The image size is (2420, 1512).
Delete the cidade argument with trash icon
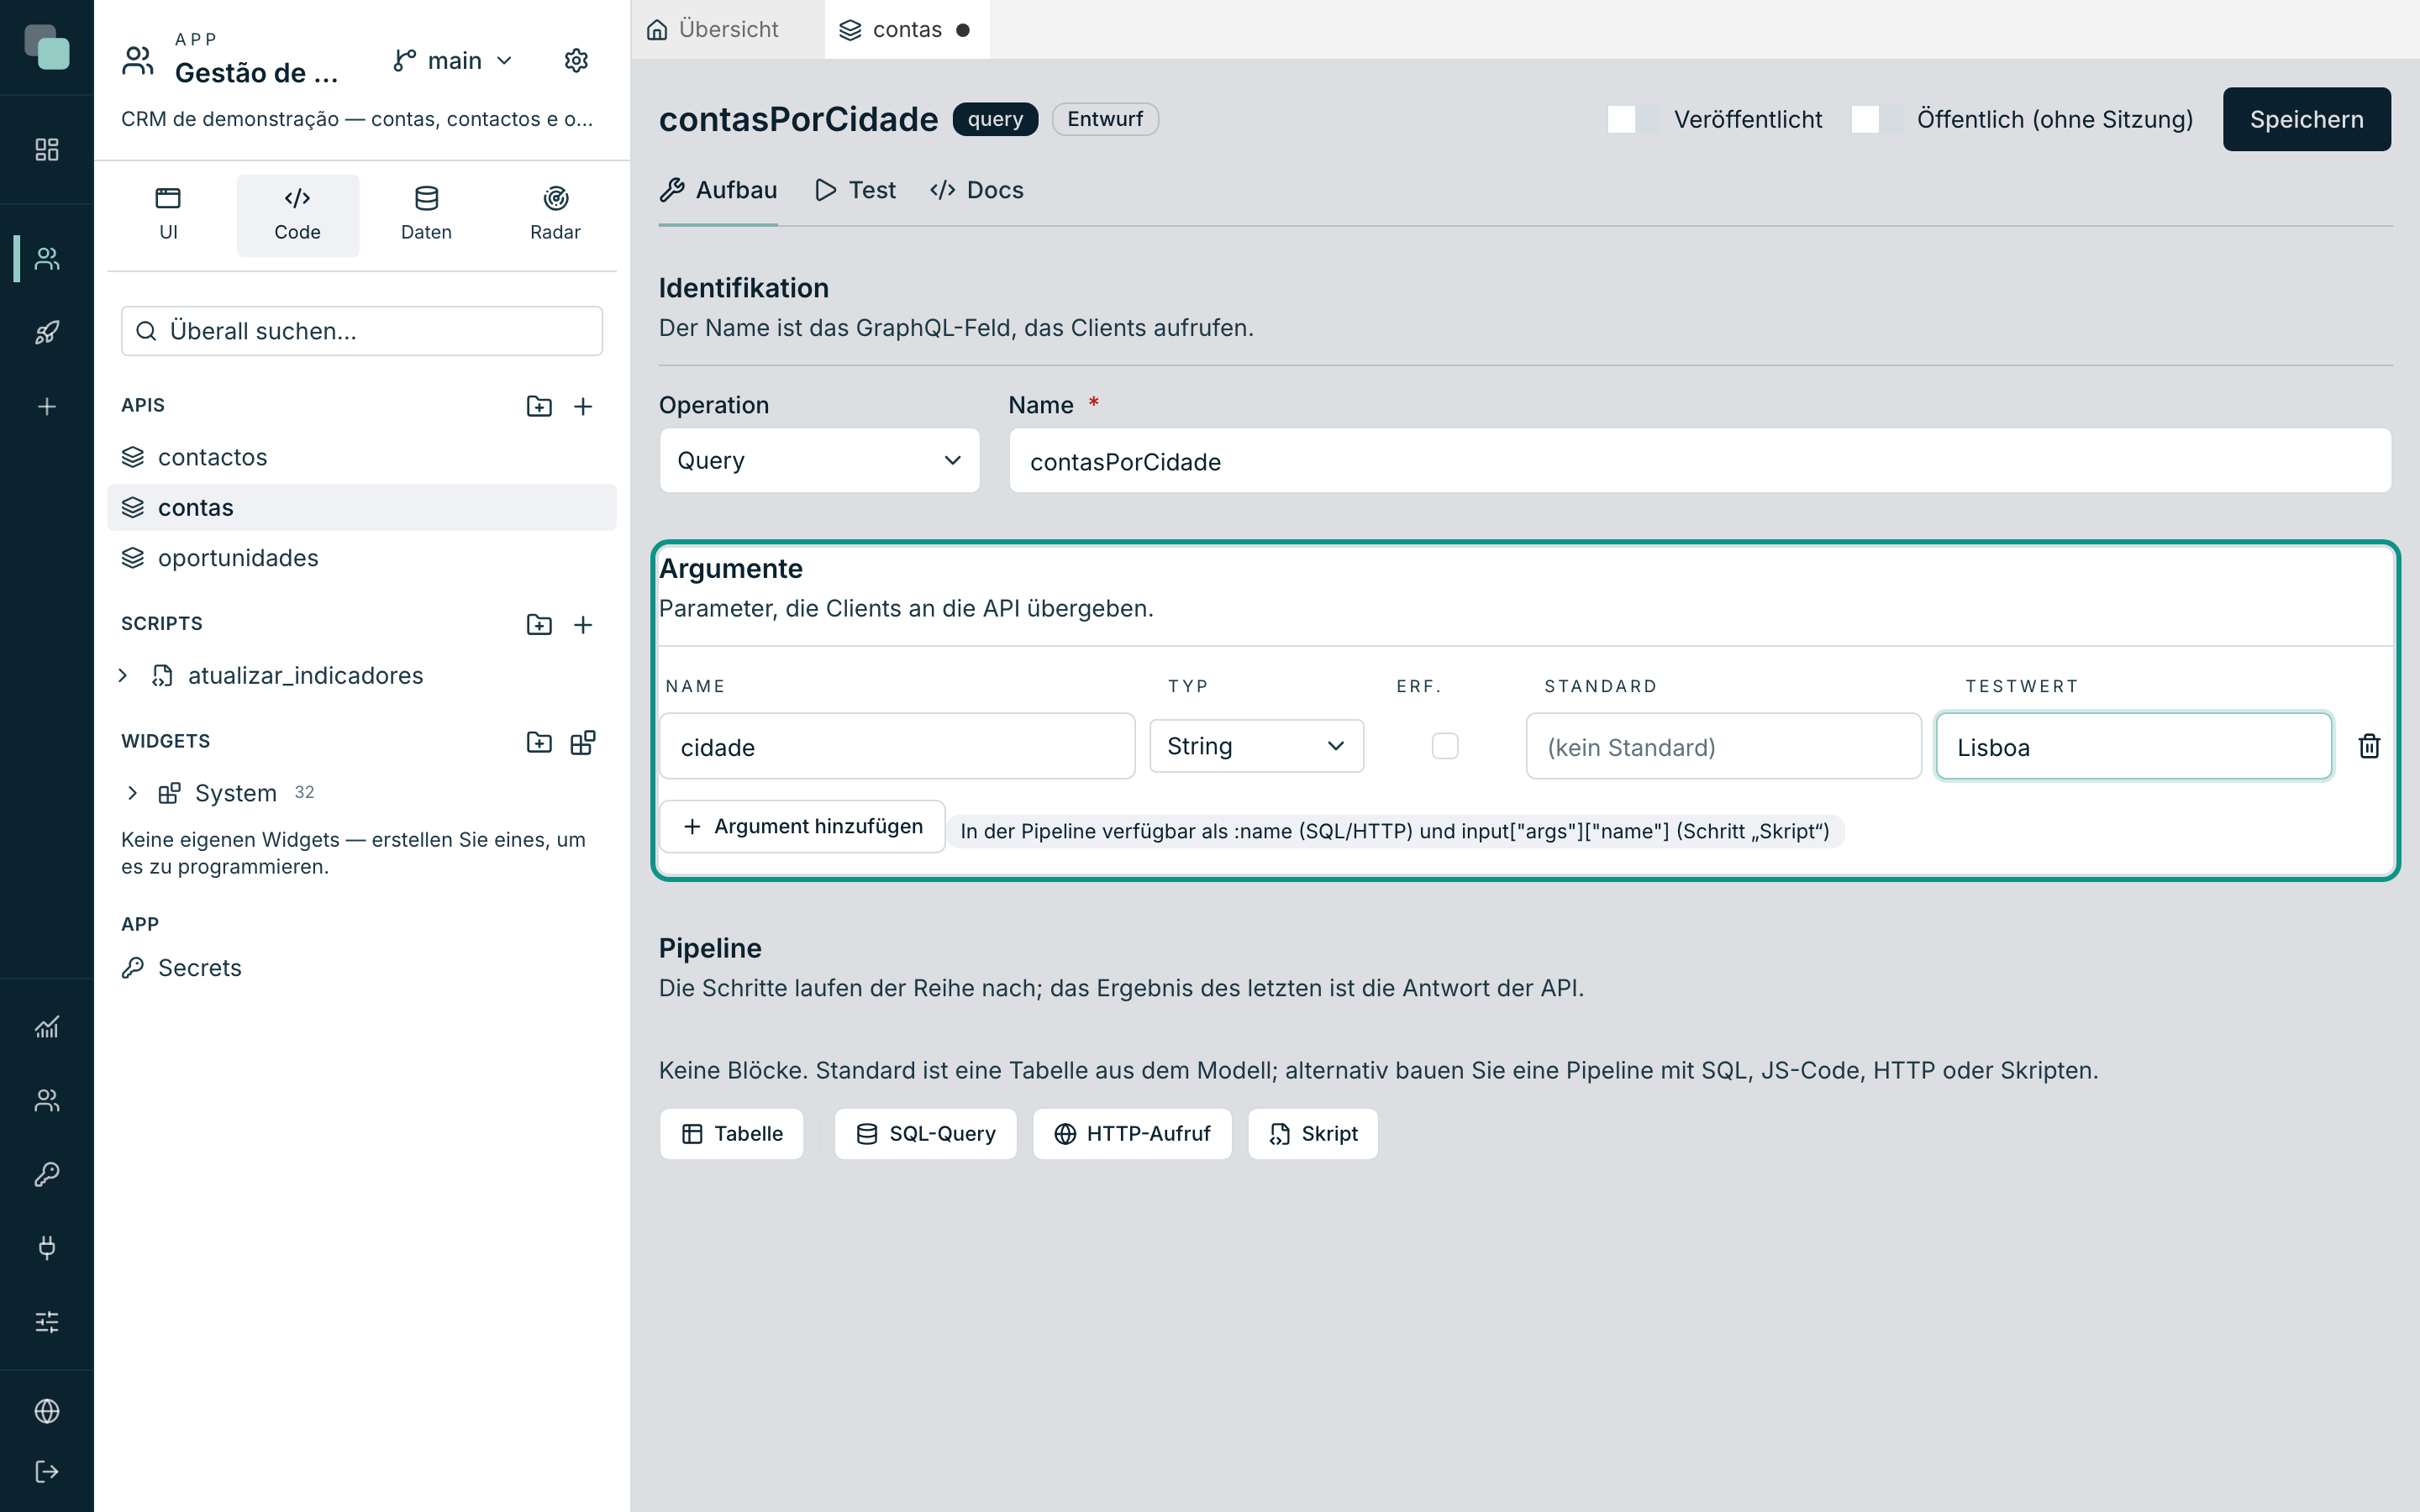(2369, 746)
